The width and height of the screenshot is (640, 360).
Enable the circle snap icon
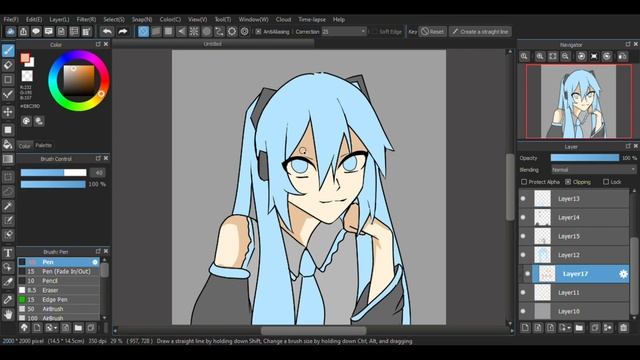pos(207,31)
